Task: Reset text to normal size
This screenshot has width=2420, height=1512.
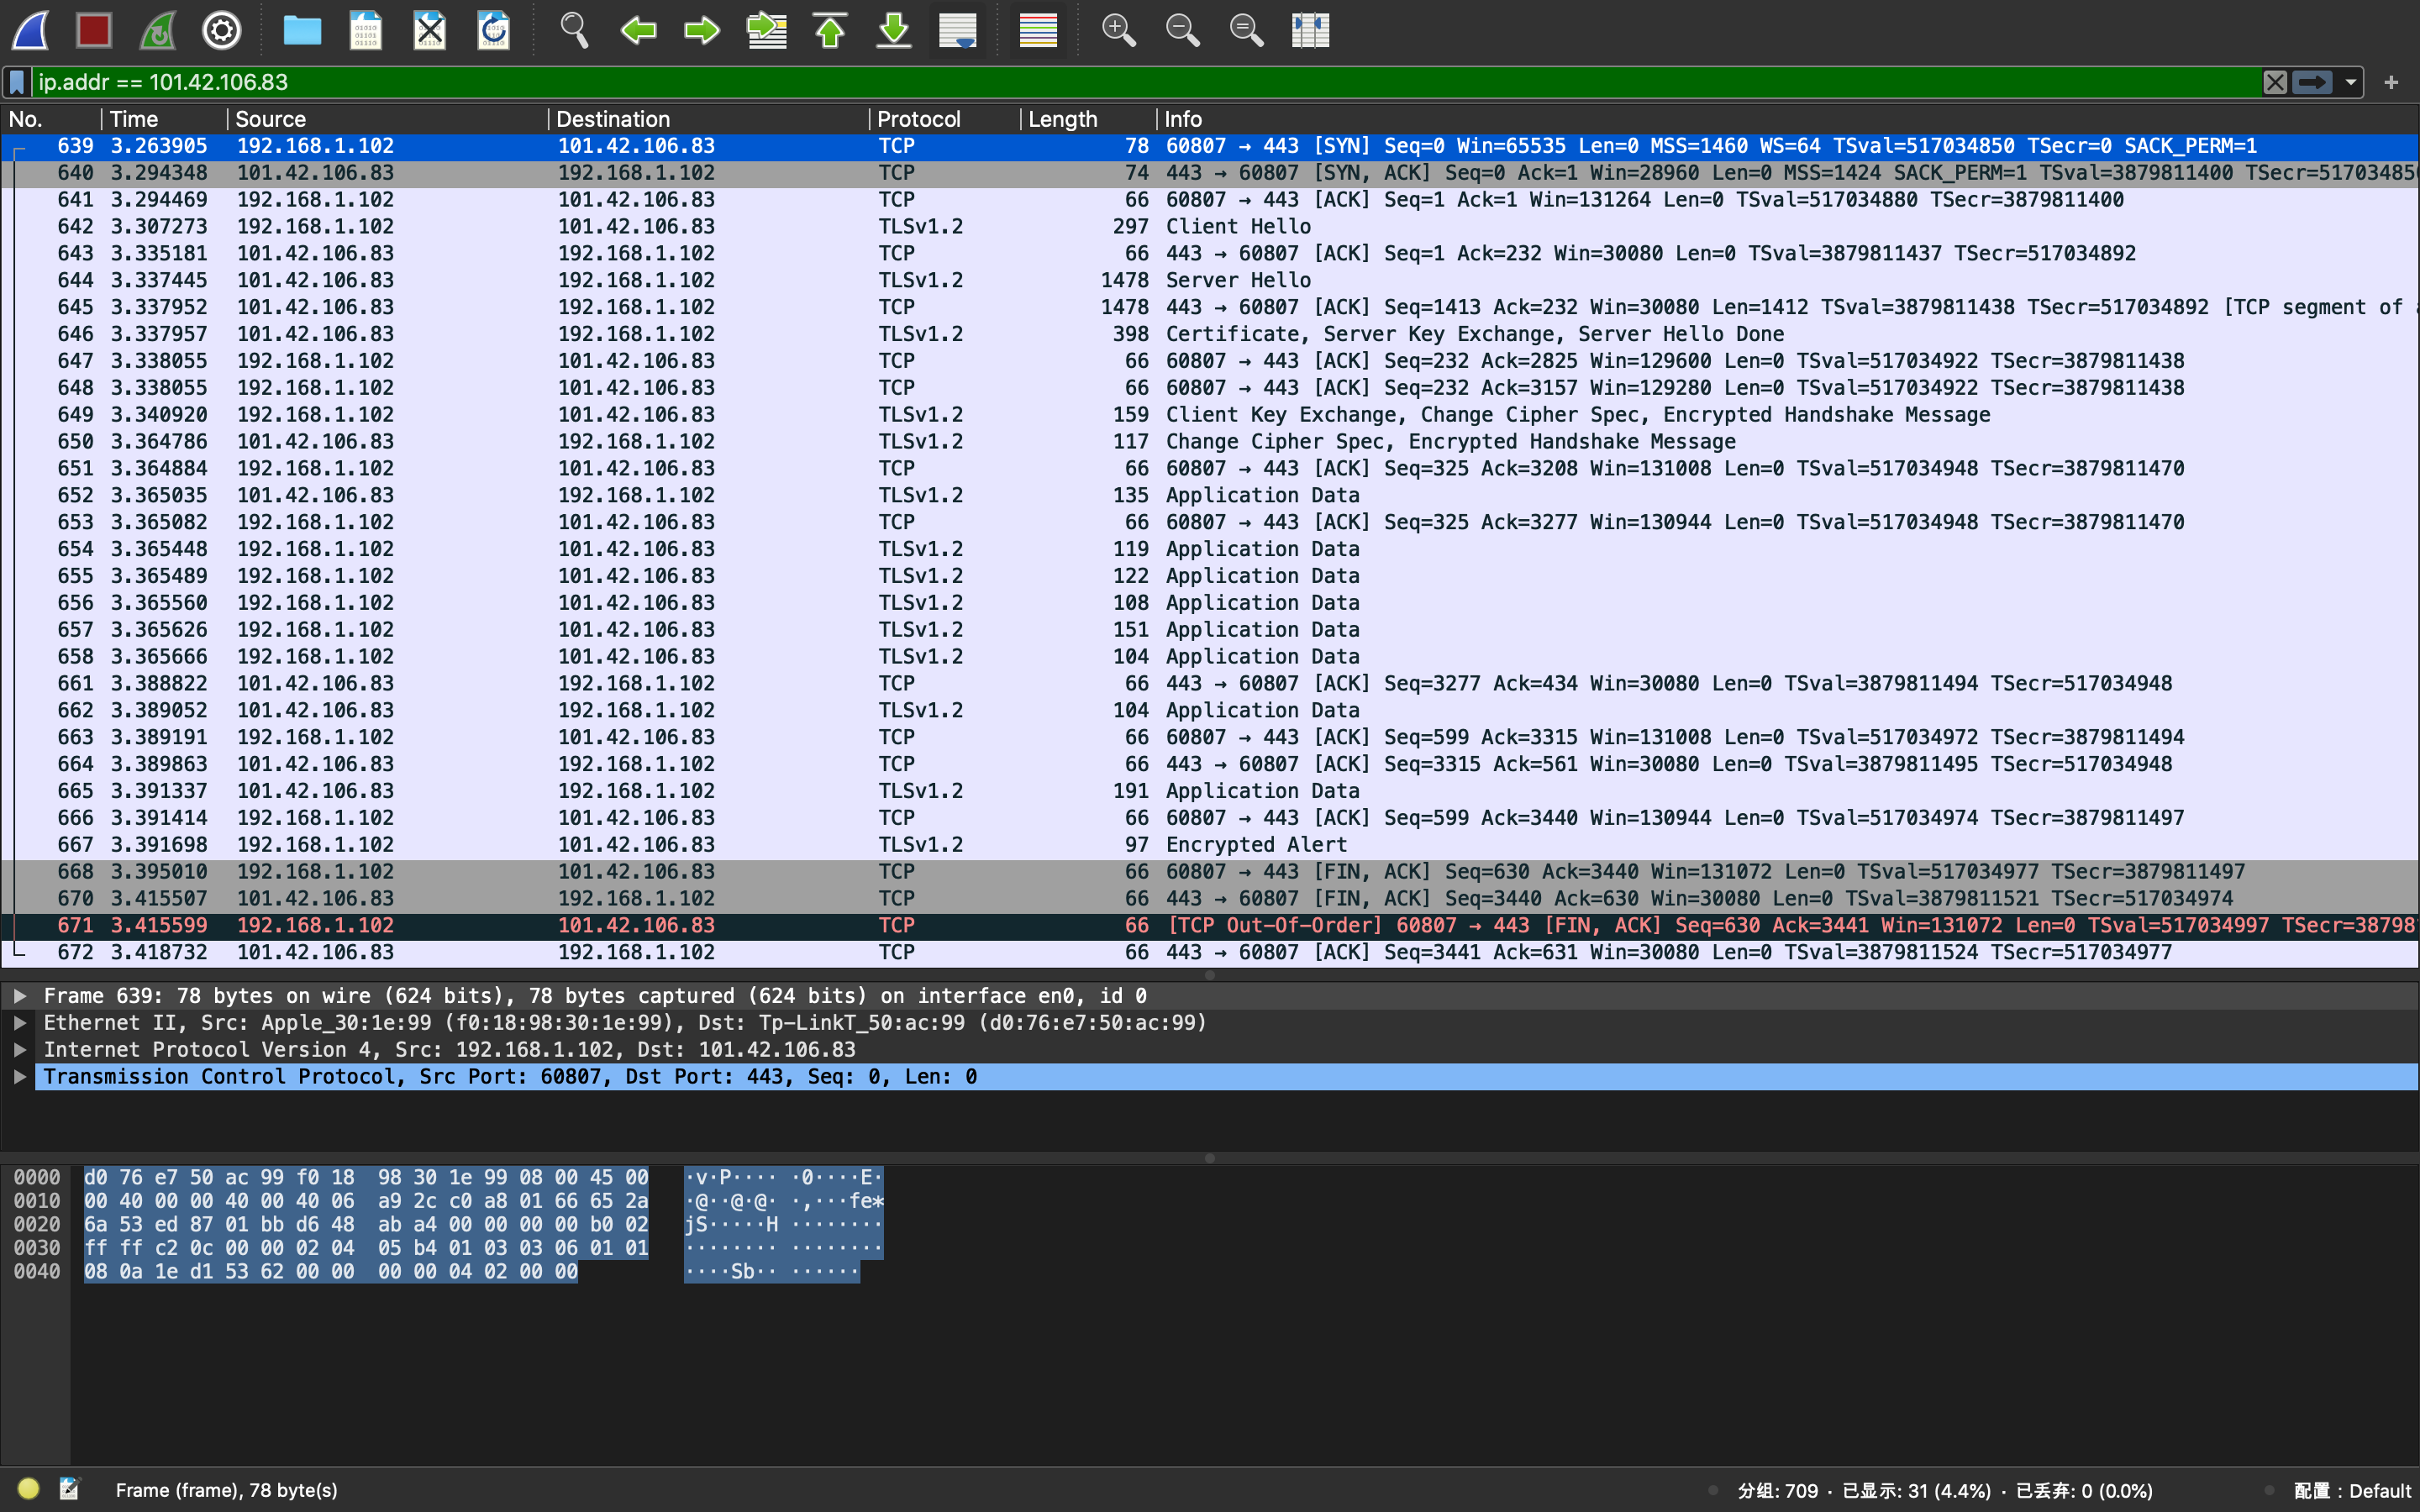Action: click(x=1246, y=30)
